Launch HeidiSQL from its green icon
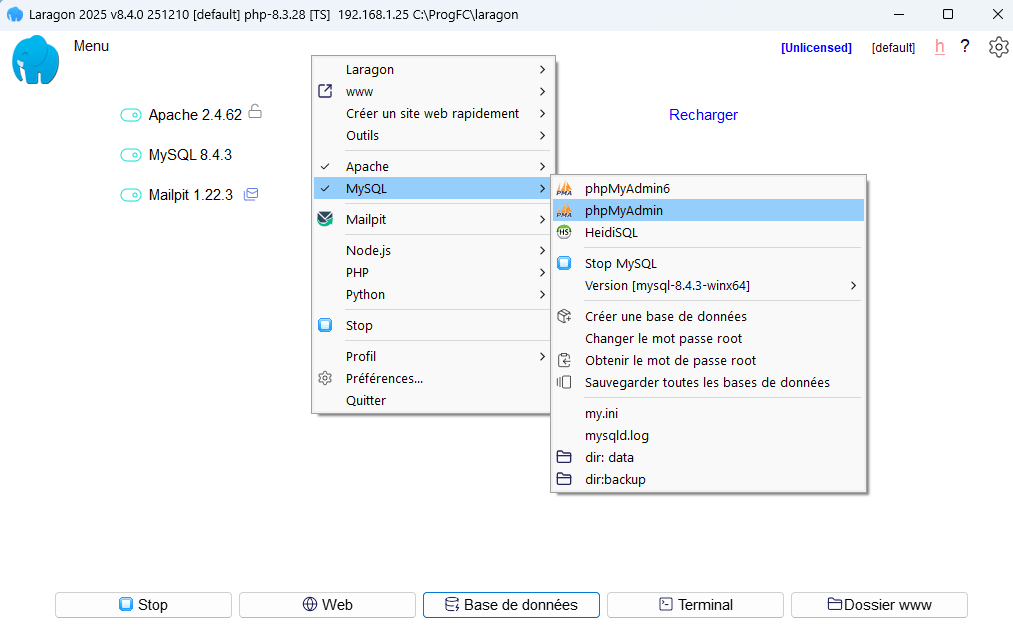 click(565, 232)
